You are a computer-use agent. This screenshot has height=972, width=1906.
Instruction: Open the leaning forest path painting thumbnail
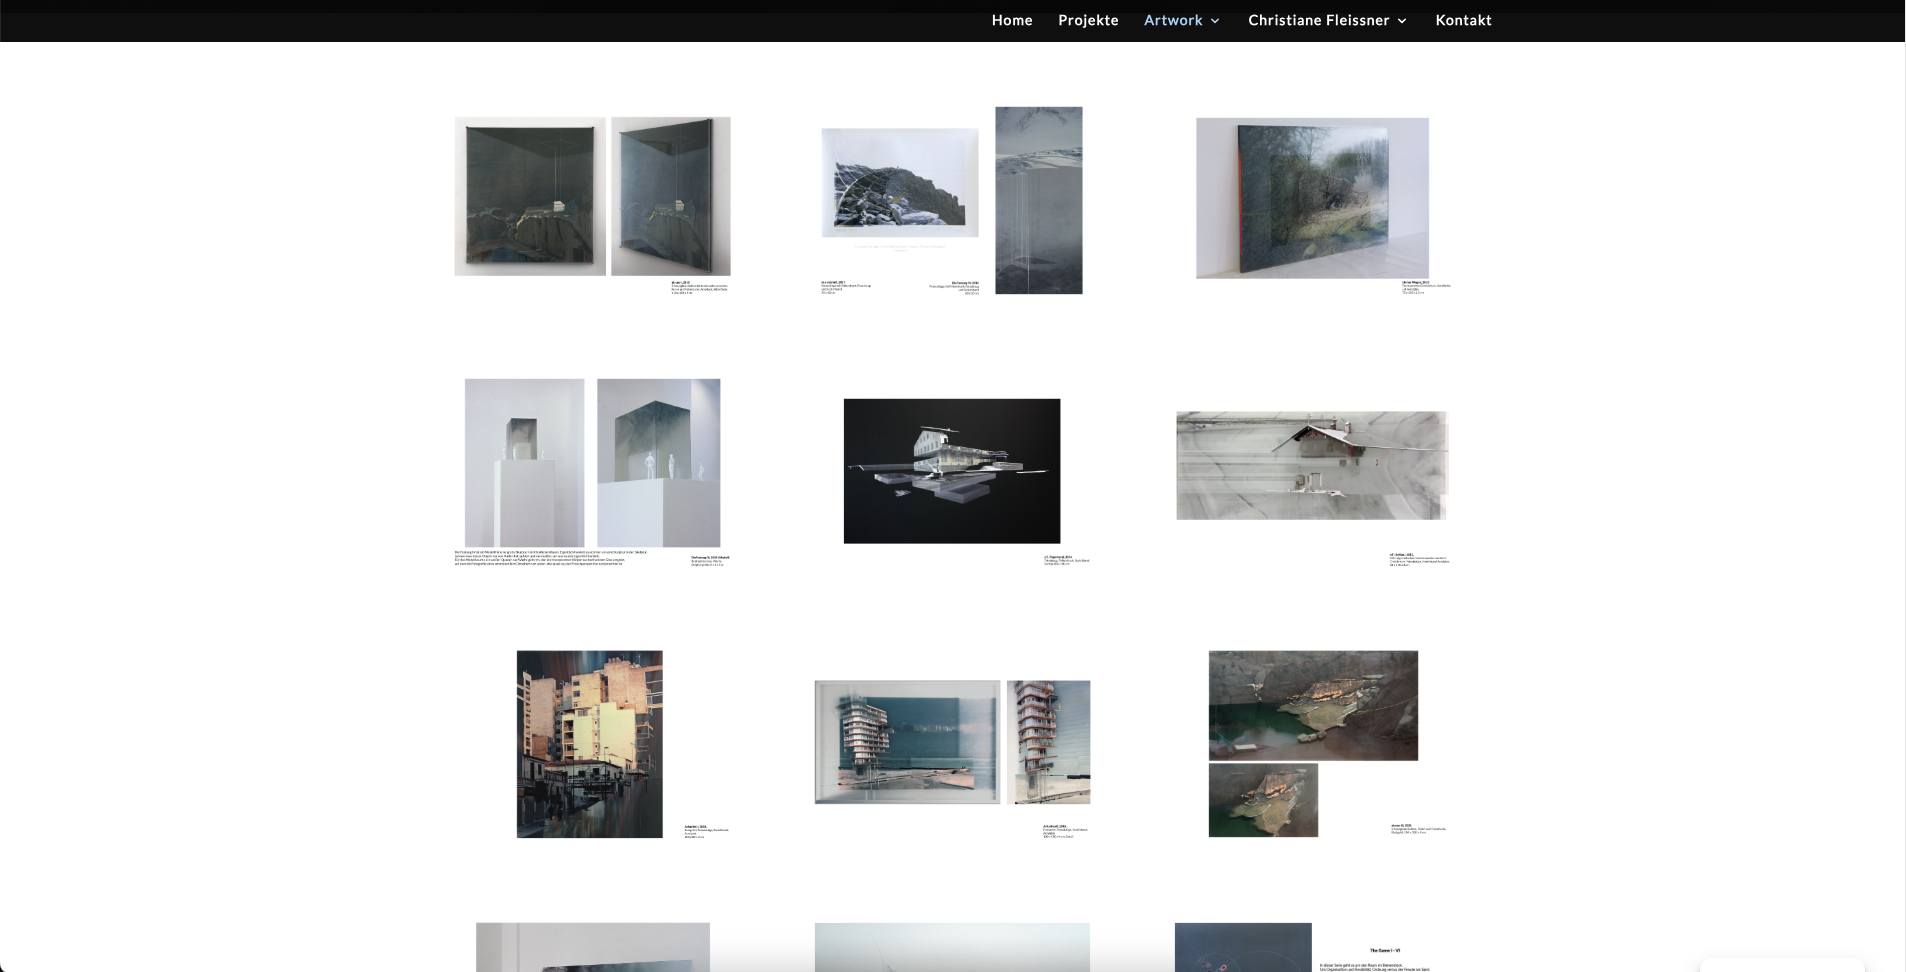pyautogui.click(x=1312, y=198)
